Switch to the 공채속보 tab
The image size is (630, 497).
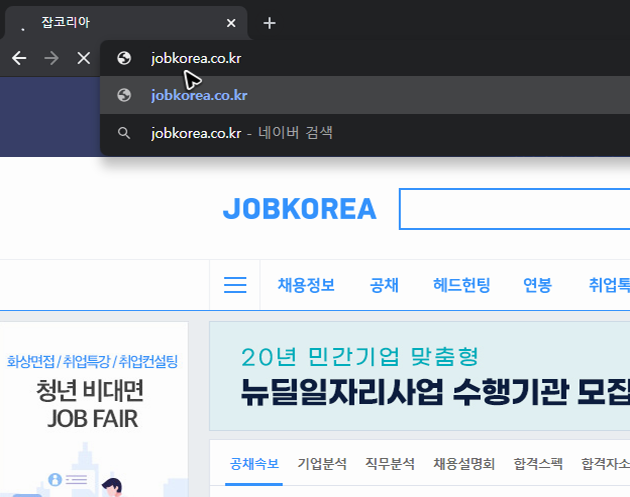254,464
